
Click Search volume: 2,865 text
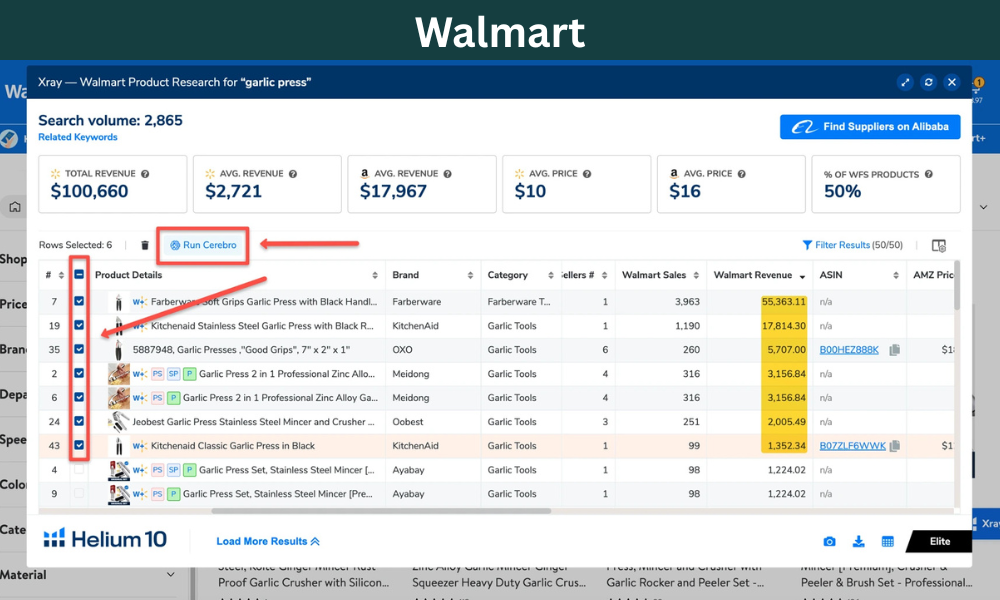(x=110, y=121)
